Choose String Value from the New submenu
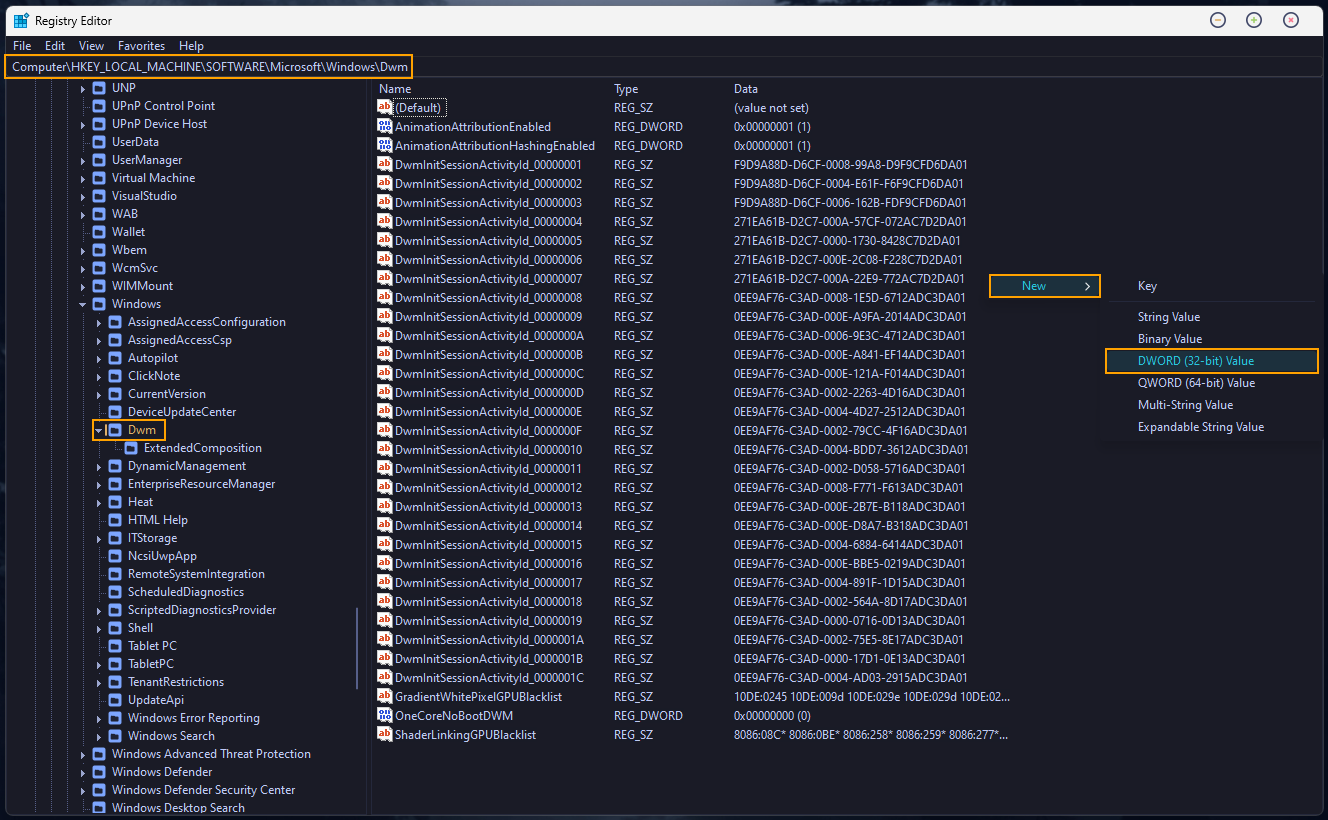 1212,317
